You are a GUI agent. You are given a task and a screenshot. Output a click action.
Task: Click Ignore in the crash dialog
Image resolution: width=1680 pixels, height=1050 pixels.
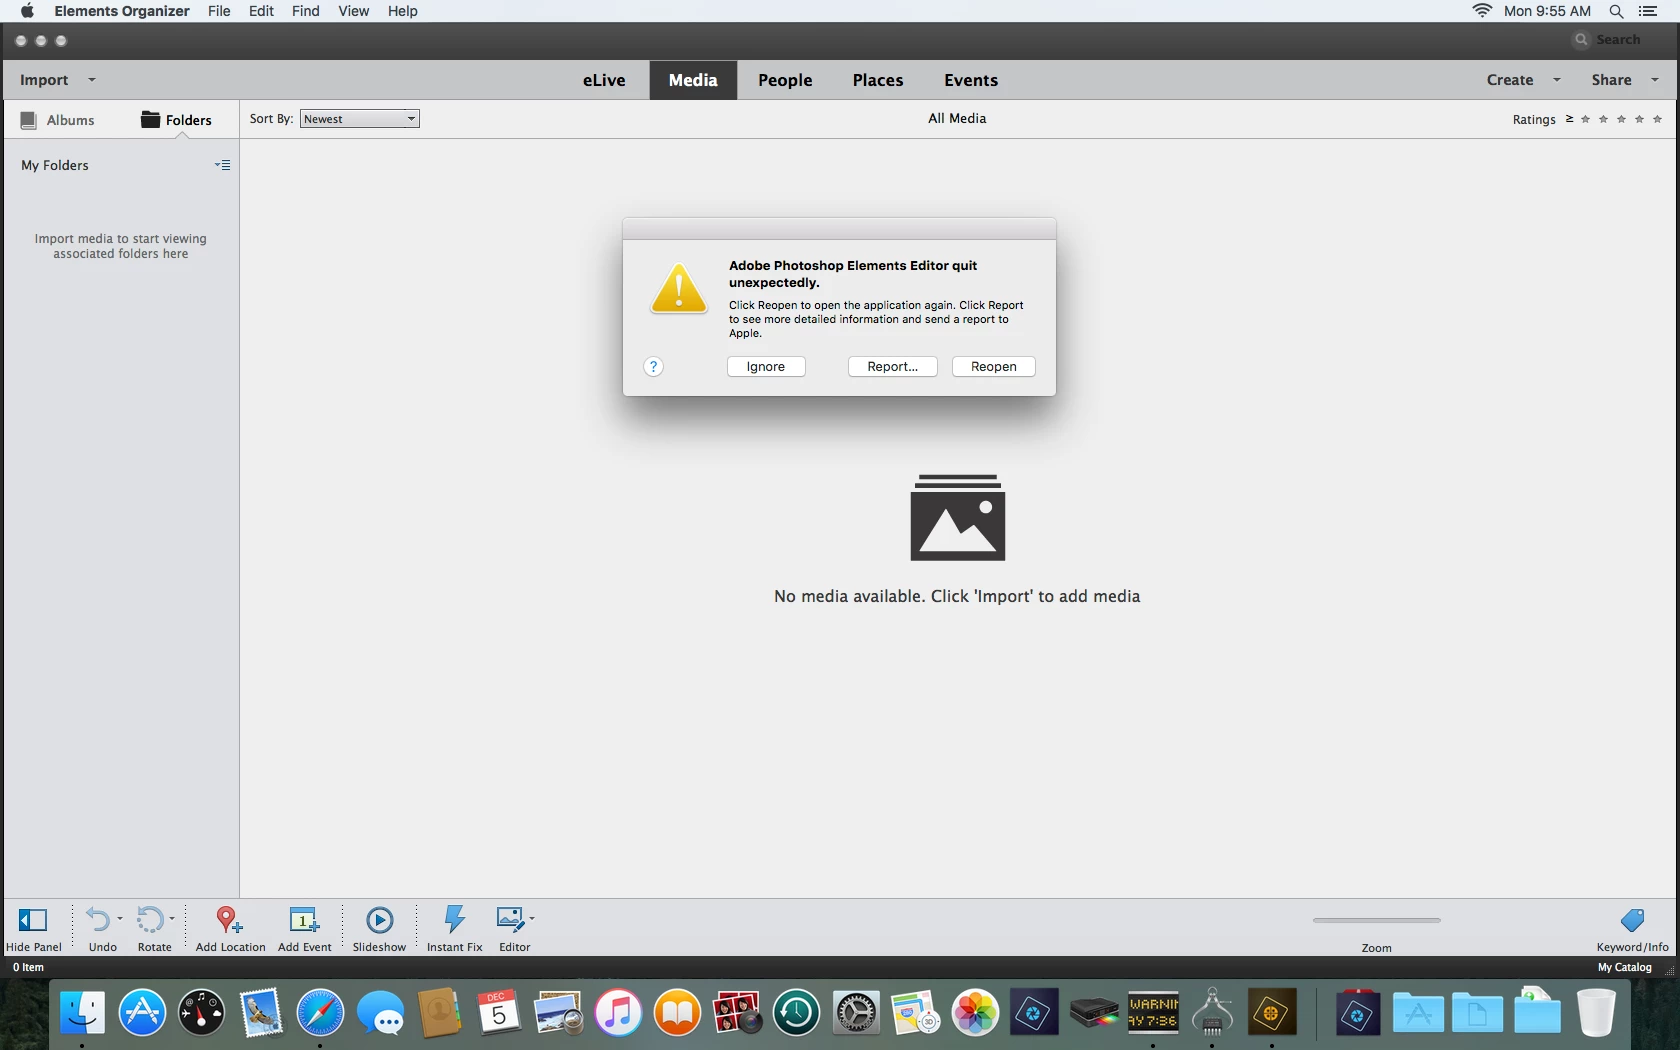pyautogui.click(x=766, y=367)
